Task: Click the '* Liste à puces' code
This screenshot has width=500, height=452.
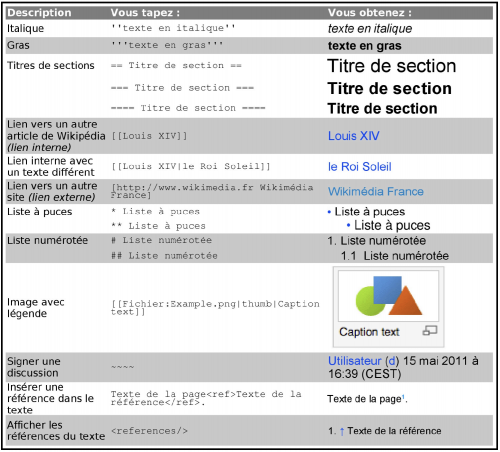Action: pos(155,212)
